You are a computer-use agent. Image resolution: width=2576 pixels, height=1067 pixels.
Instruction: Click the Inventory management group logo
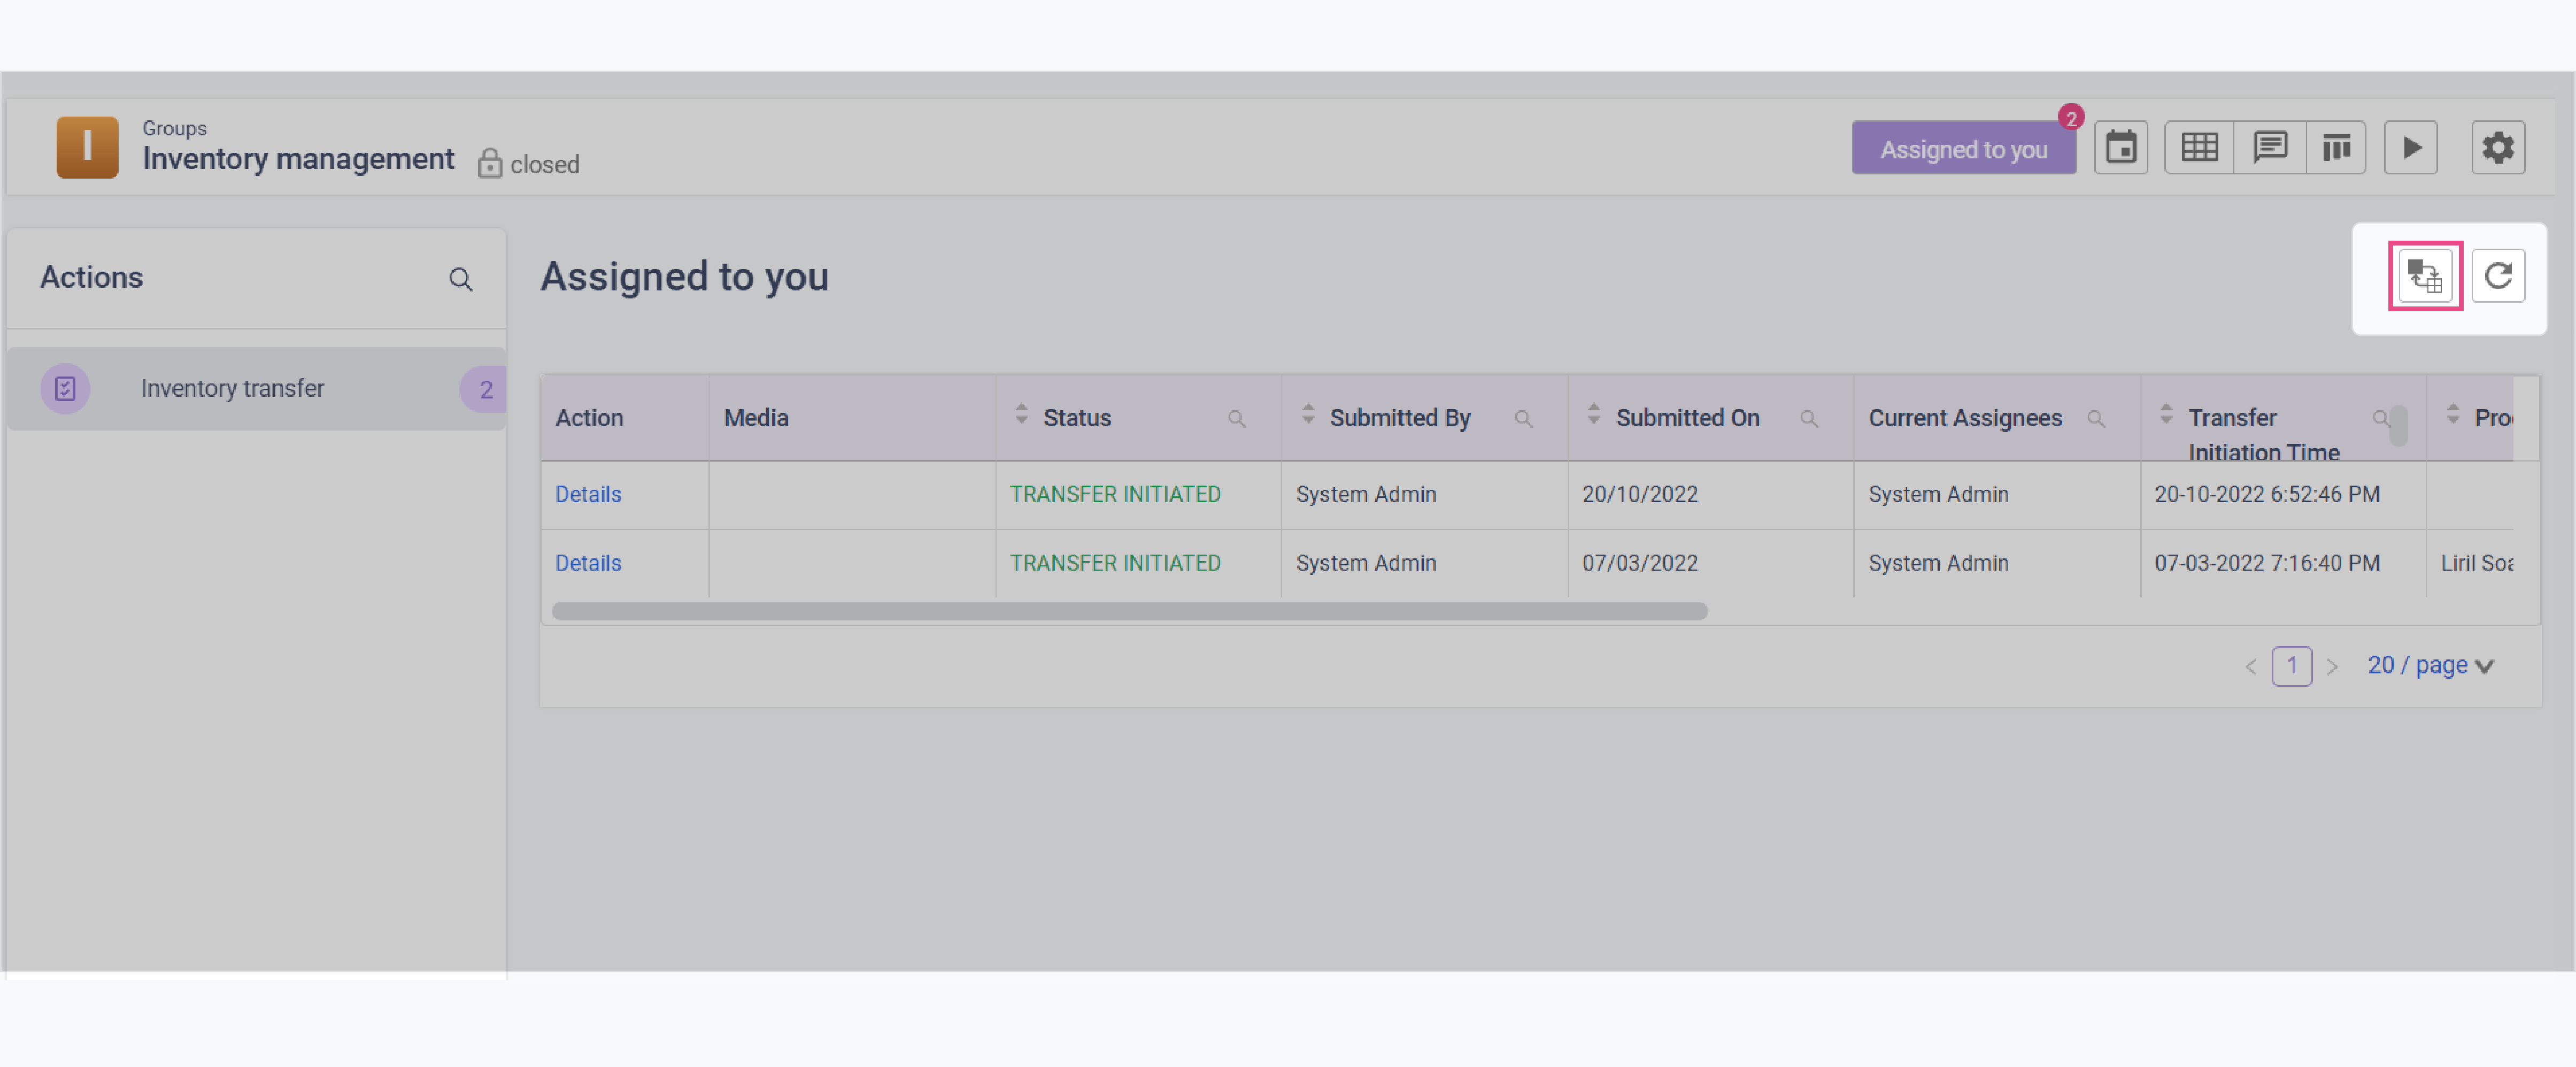87,148
